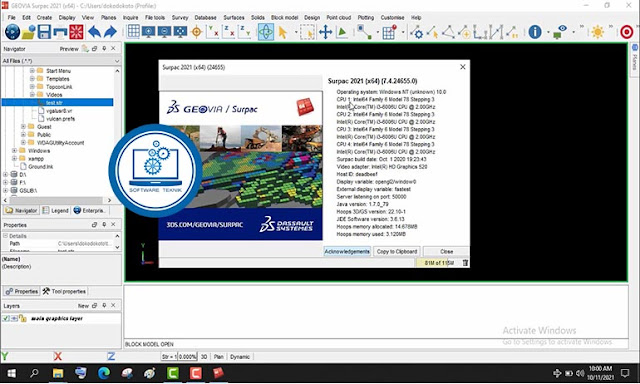Click the yellow sun lighting icon
The height and width of the screenshot is (384, 640).
pyautogui.click(x=598, y=32)
